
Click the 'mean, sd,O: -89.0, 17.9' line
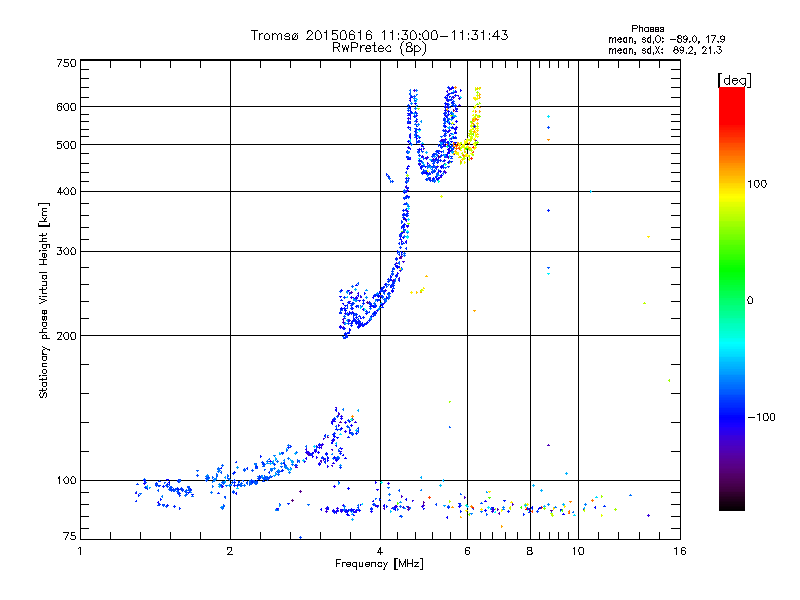point(666,39)
